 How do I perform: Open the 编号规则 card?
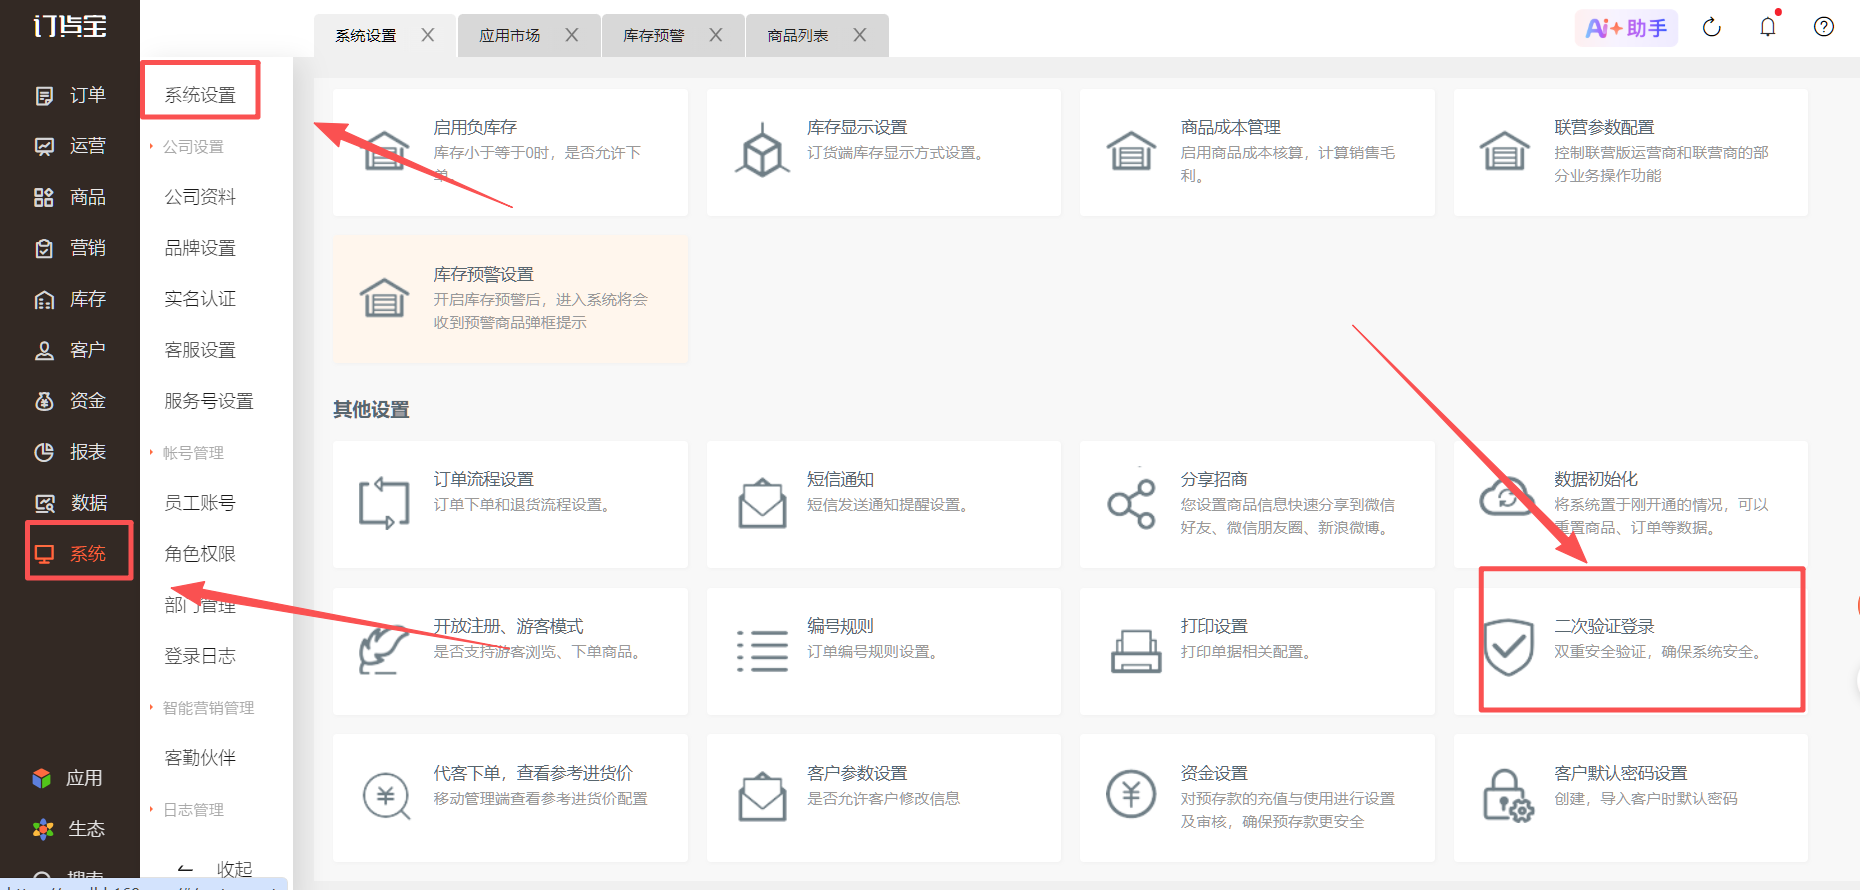(884, 651)
